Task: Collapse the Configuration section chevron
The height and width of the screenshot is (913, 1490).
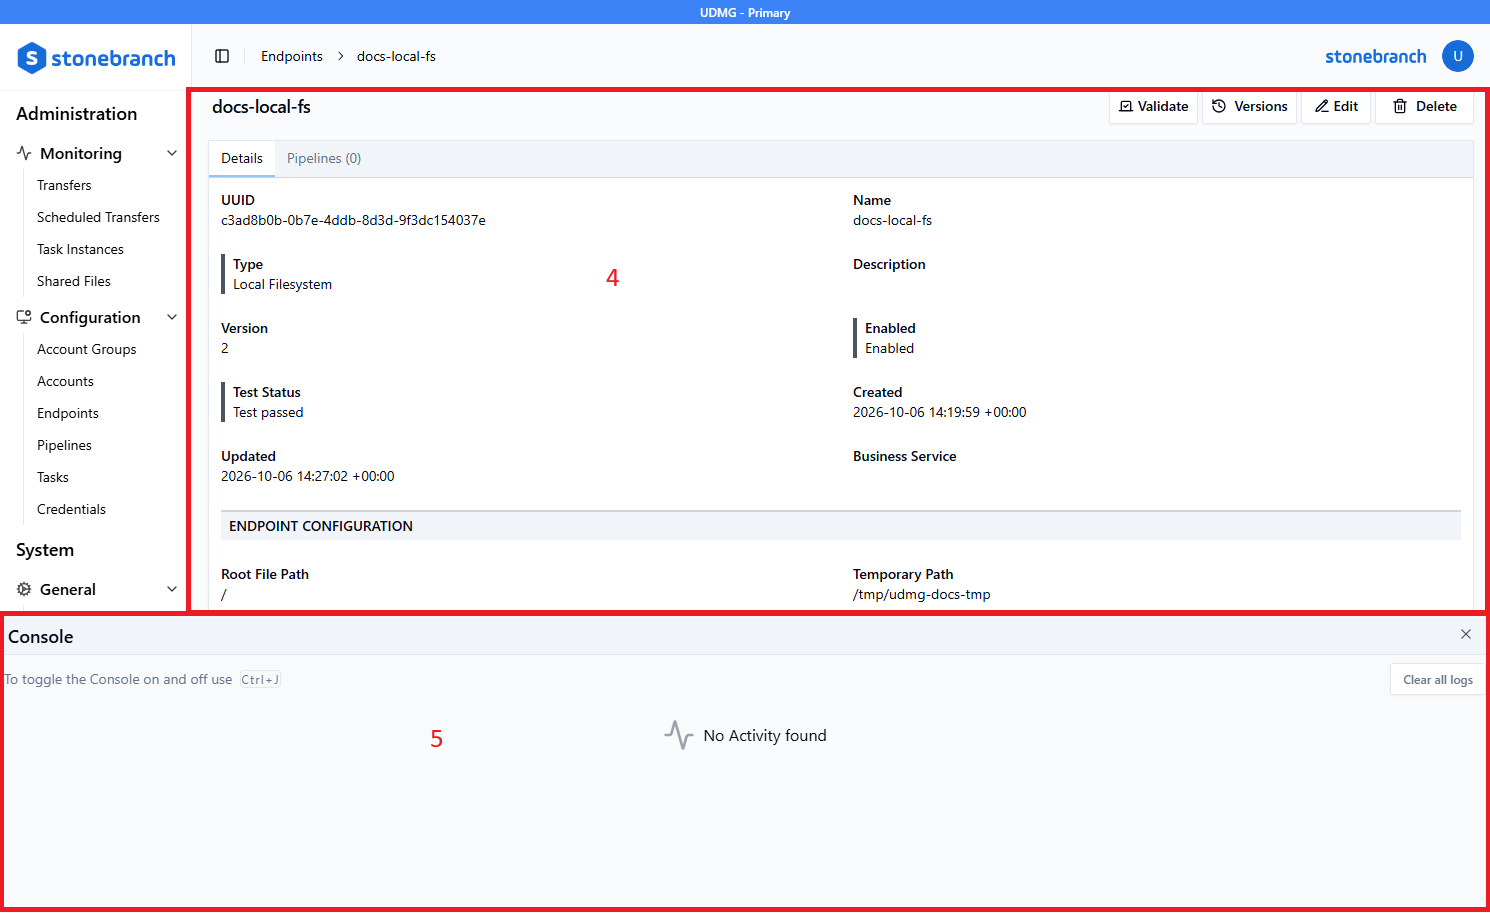Action: 172,317
